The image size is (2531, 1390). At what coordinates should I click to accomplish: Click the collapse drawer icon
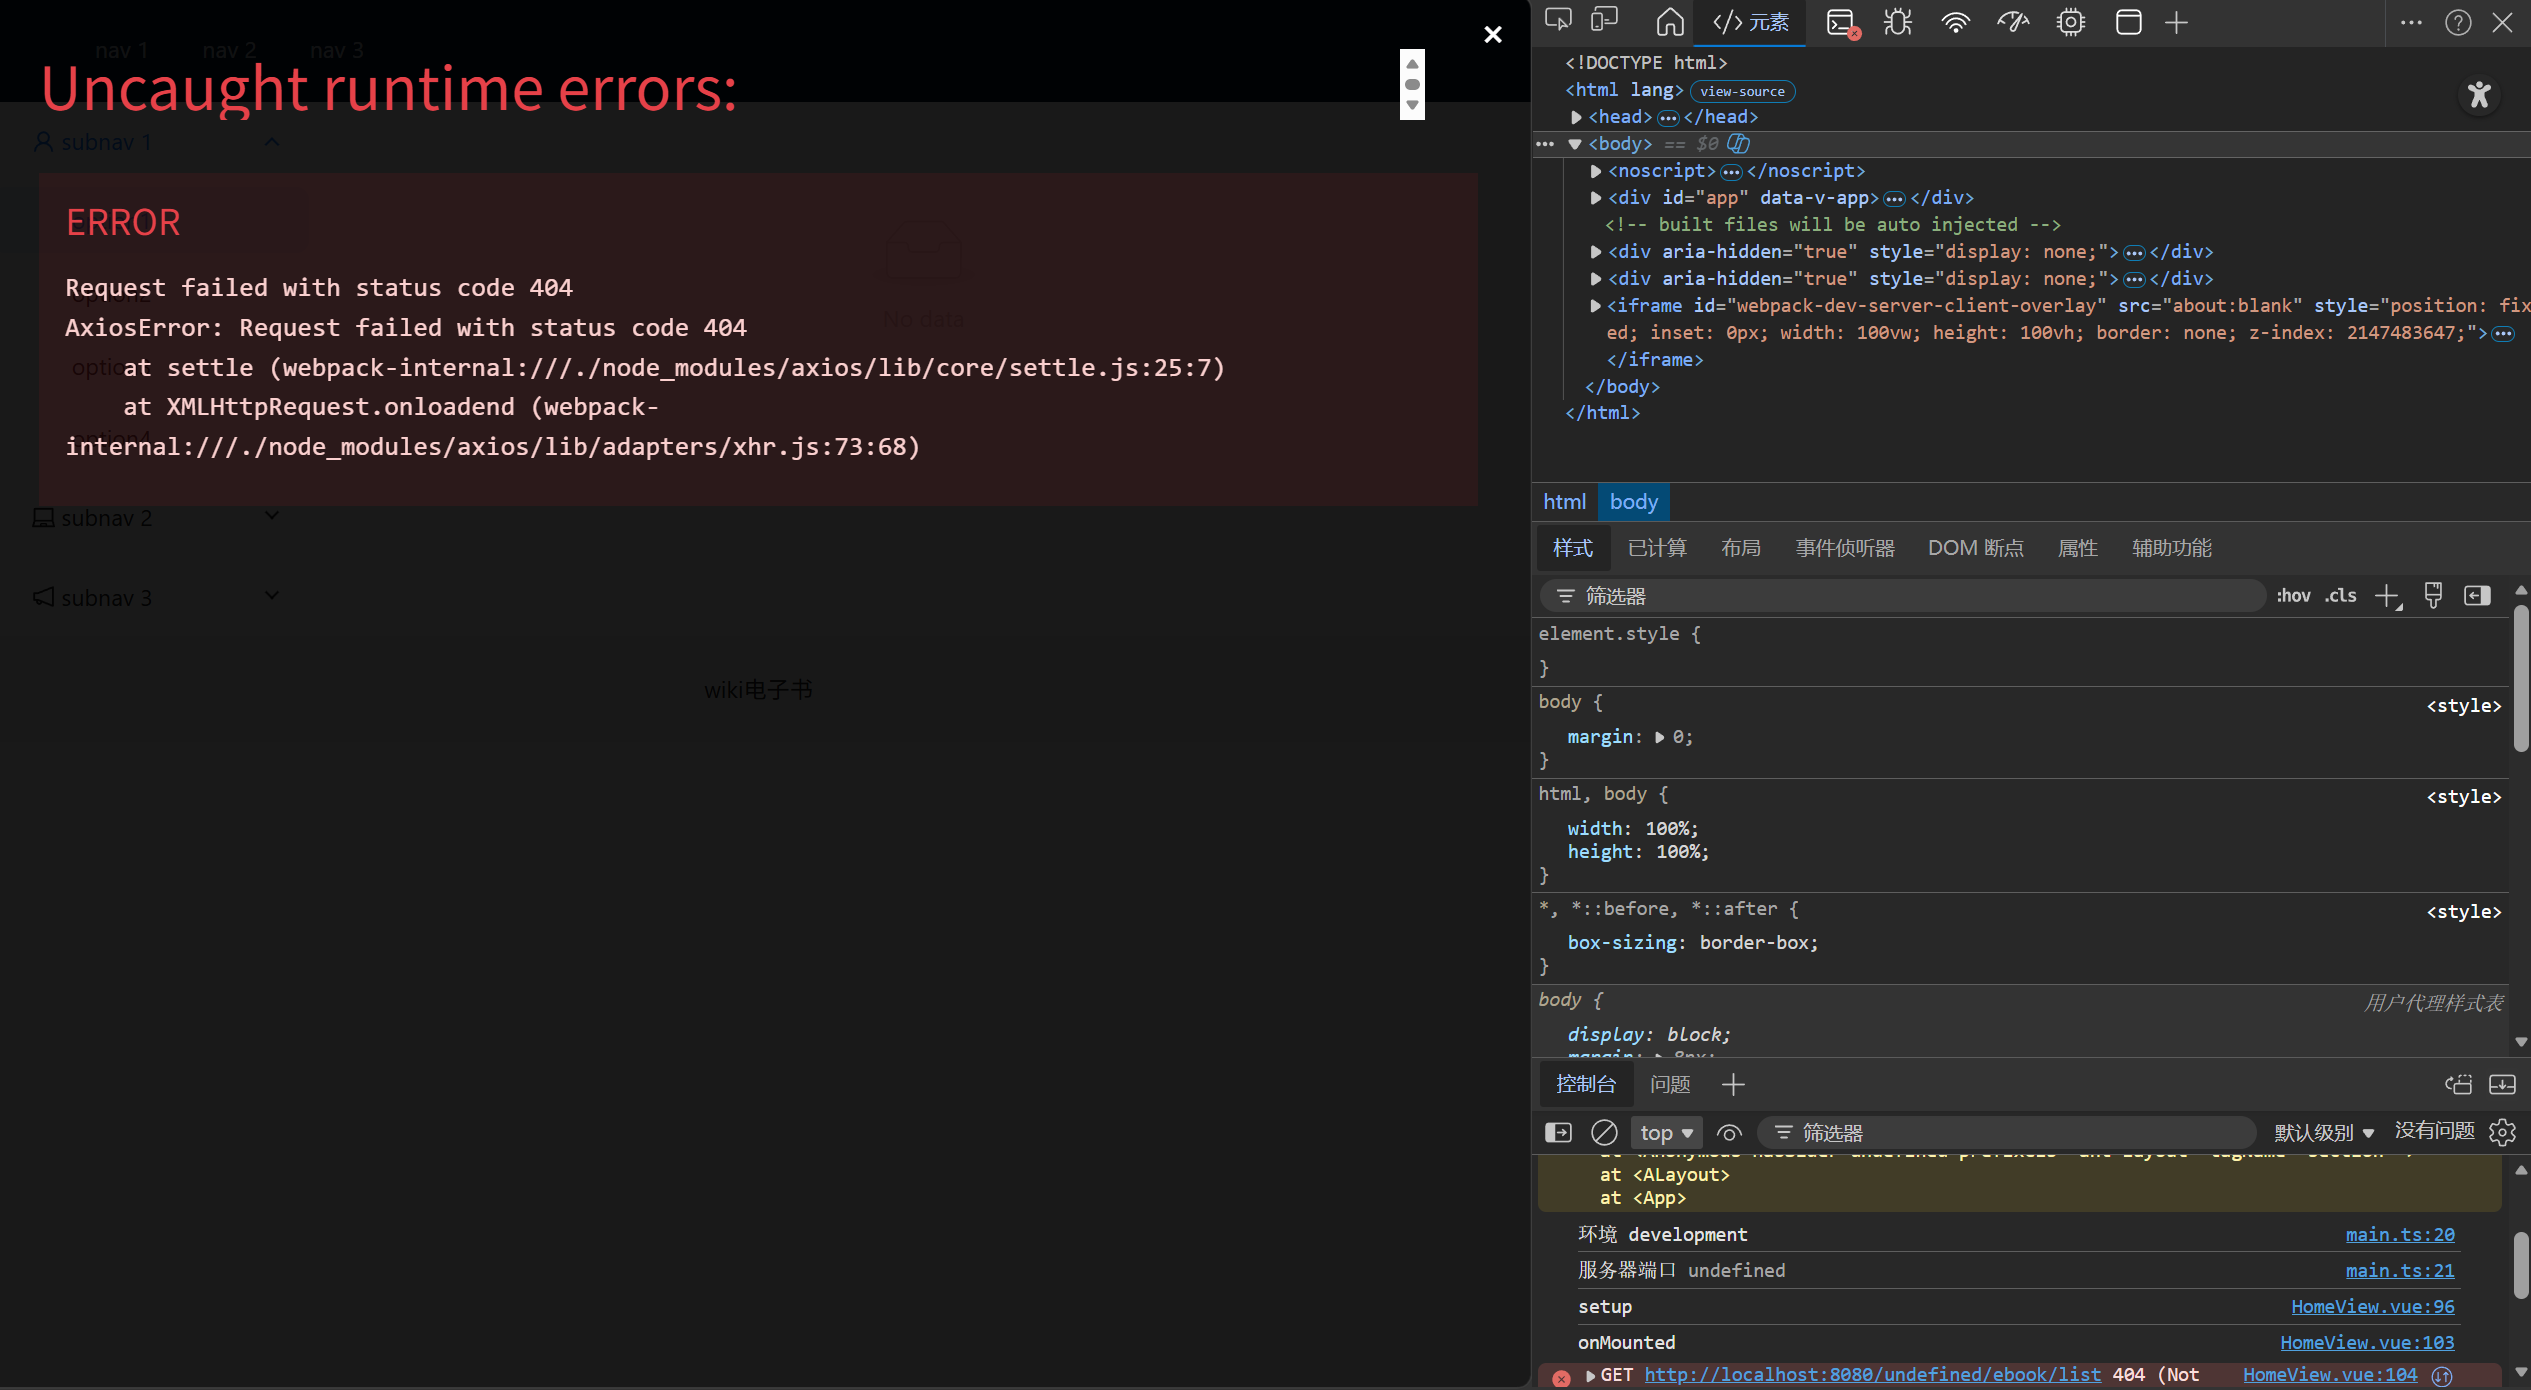coord(2502,1084)
